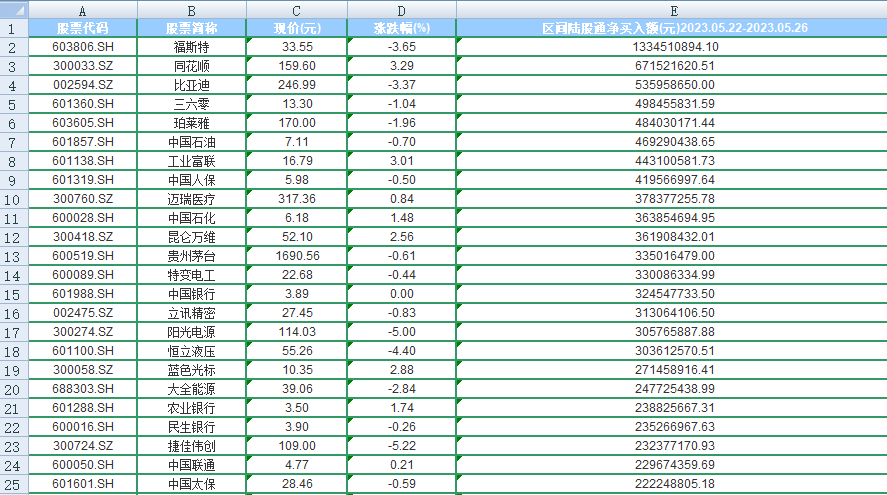Select row 13 header
The height and width of the screenshot is (495, 887).
click(x=14, y=256)
